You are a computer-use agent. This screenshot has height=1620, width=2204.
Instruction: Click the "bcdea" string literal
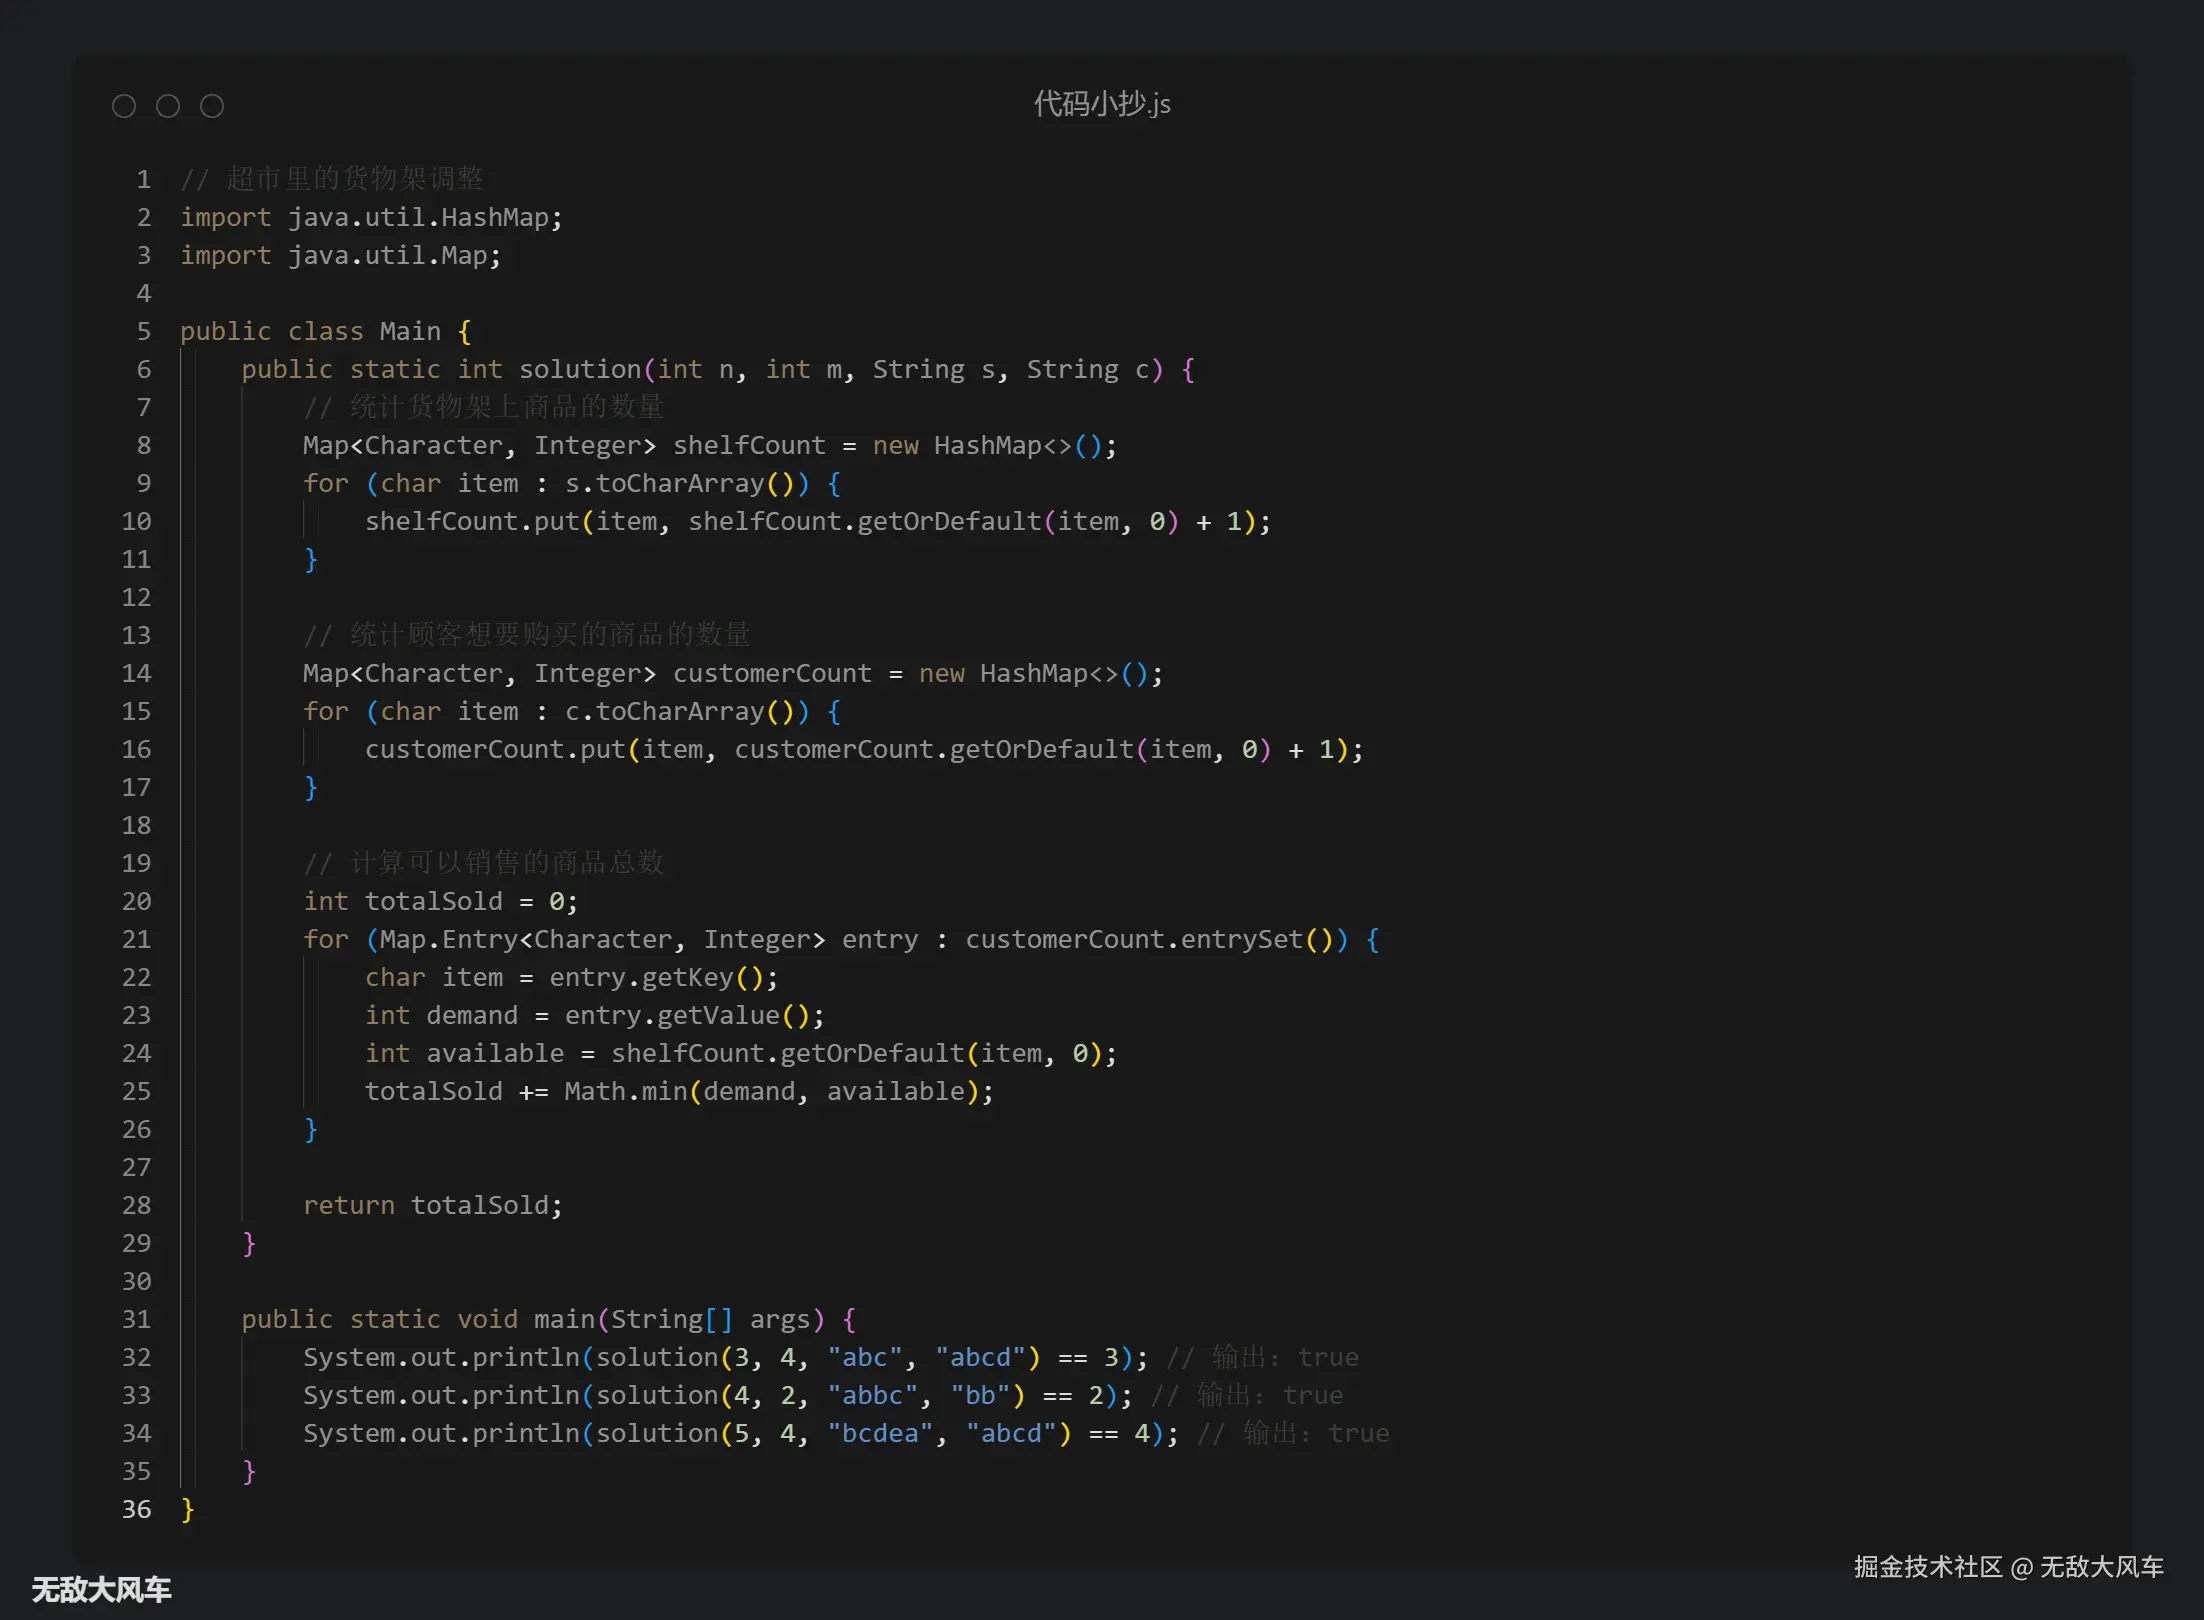[880, 1434]
